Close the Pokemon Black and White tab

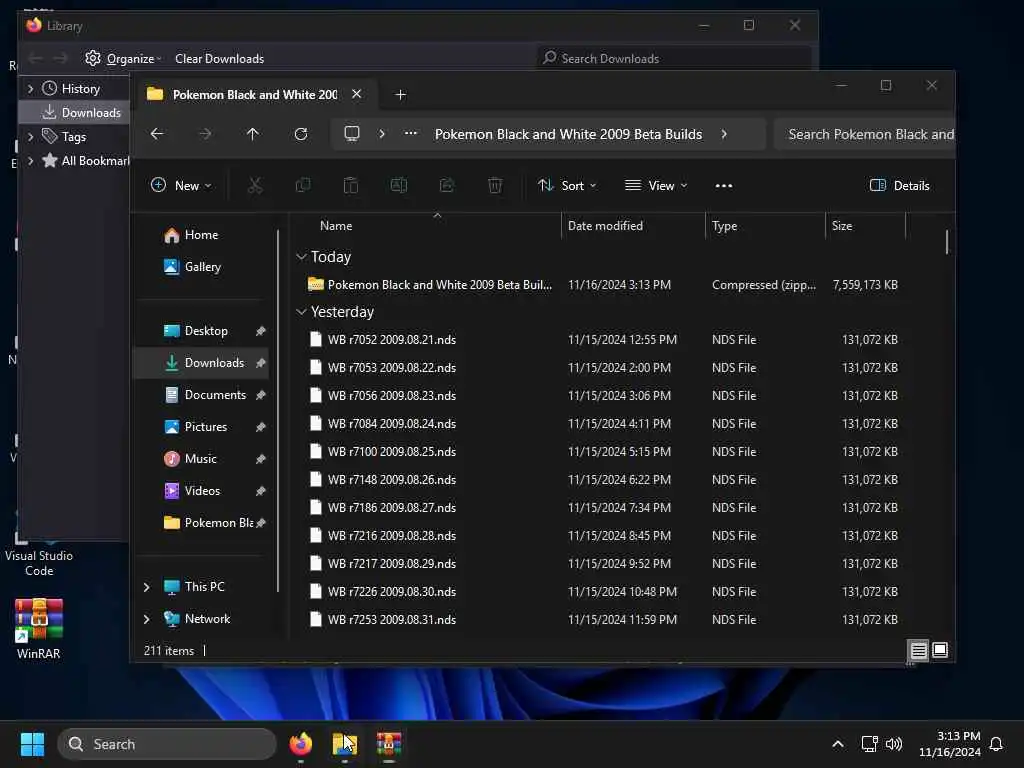point(357,94)
